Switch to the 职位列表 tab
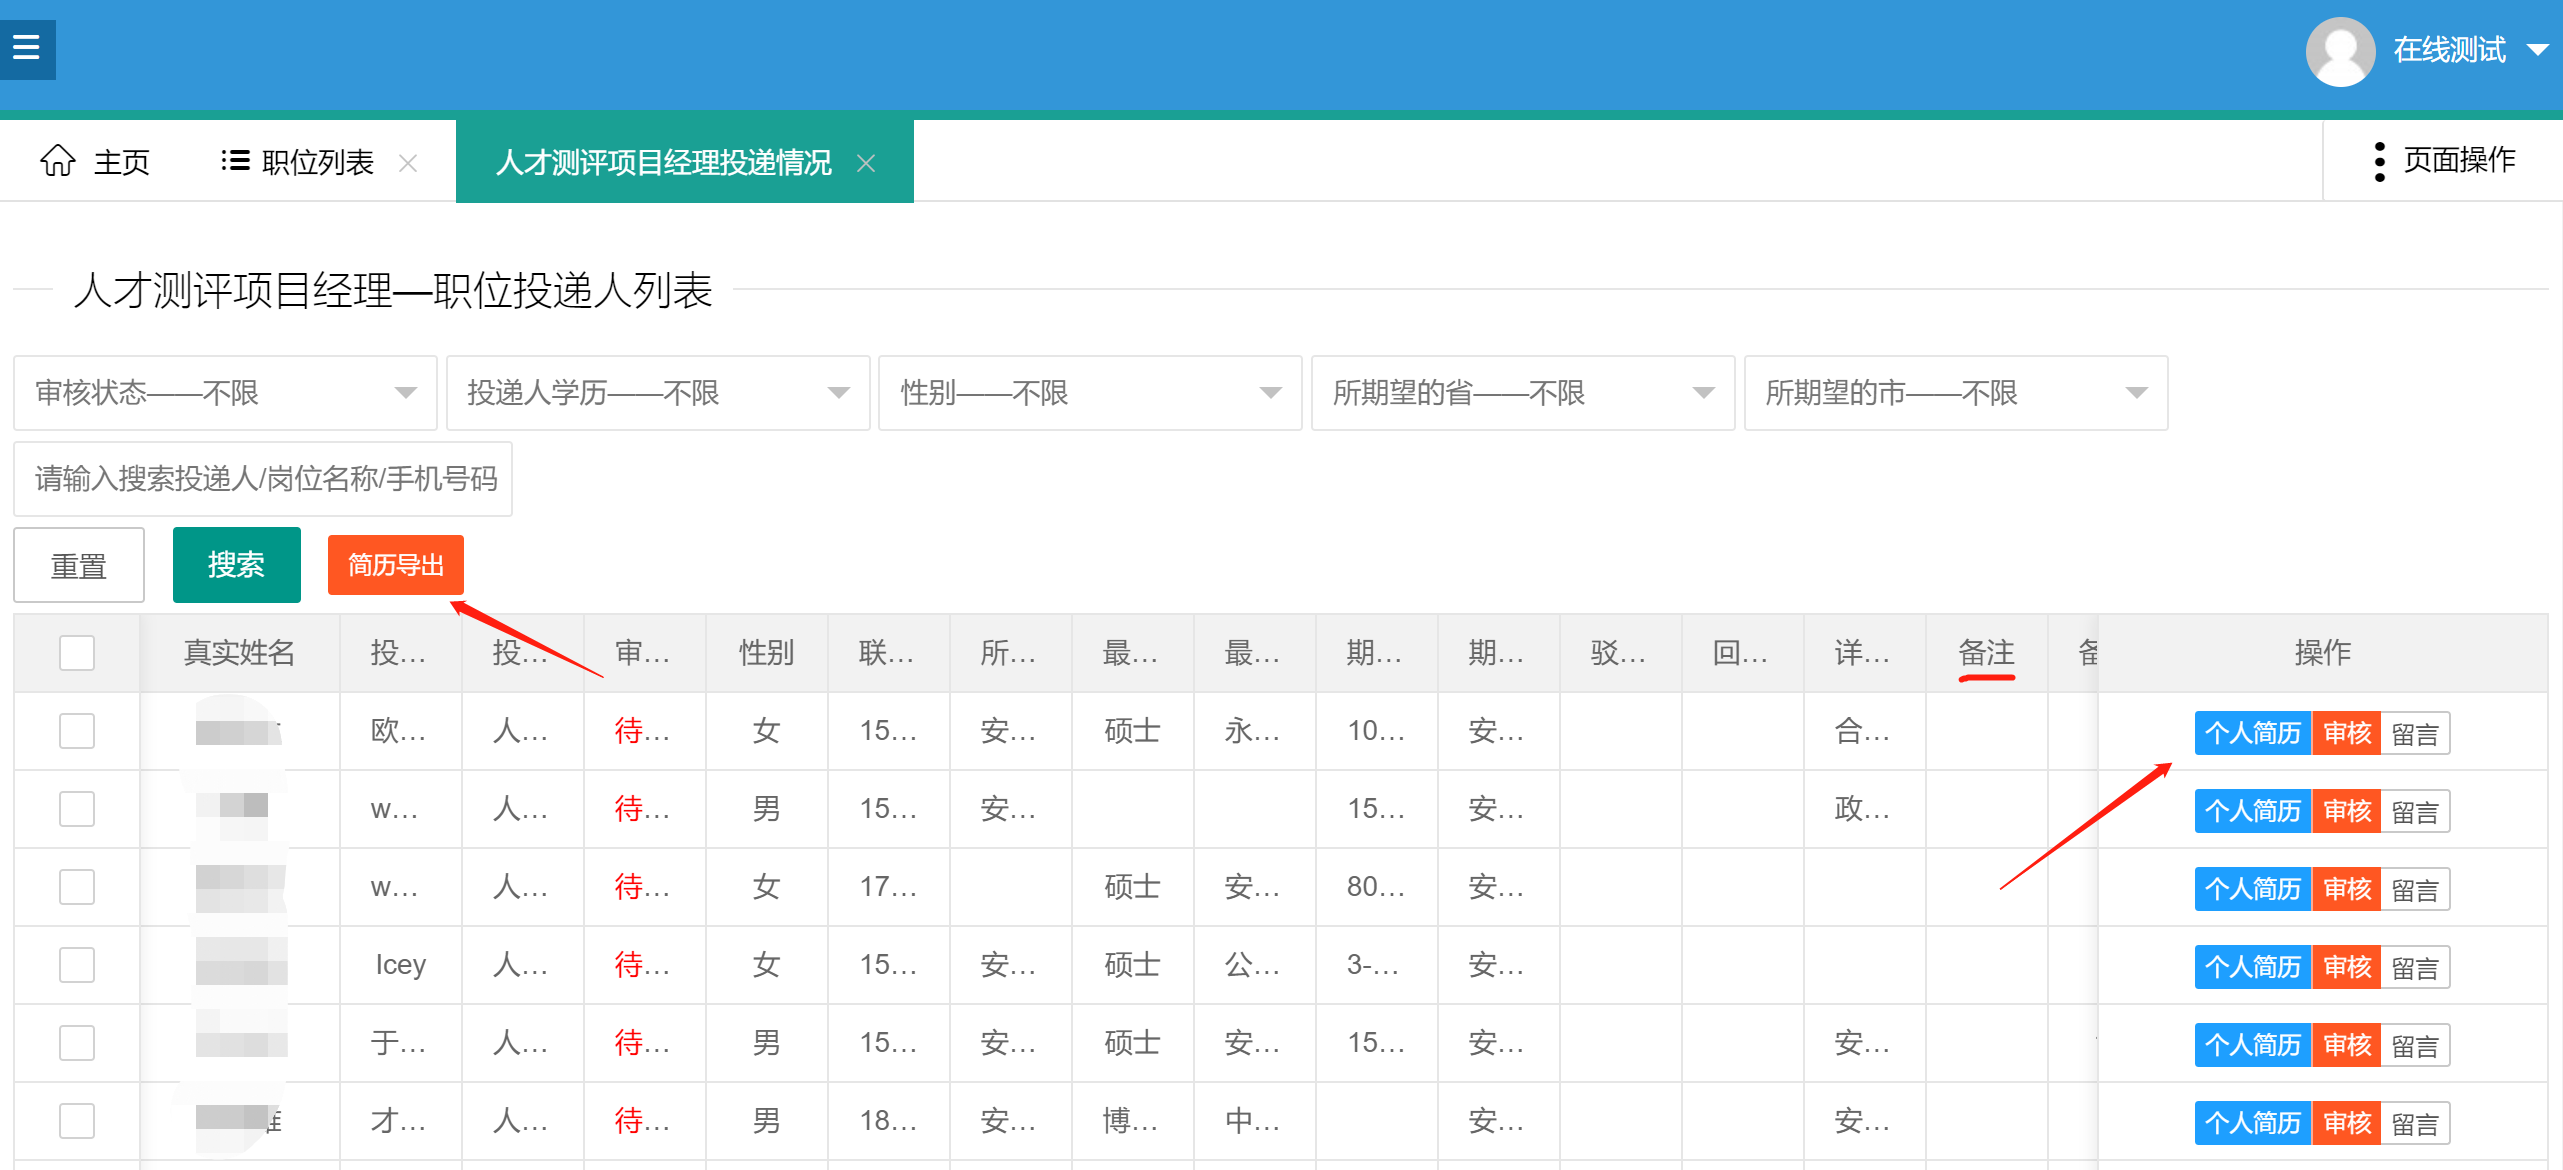The height and width of the screenshot is (1170, 2563). tap(317, 162)
